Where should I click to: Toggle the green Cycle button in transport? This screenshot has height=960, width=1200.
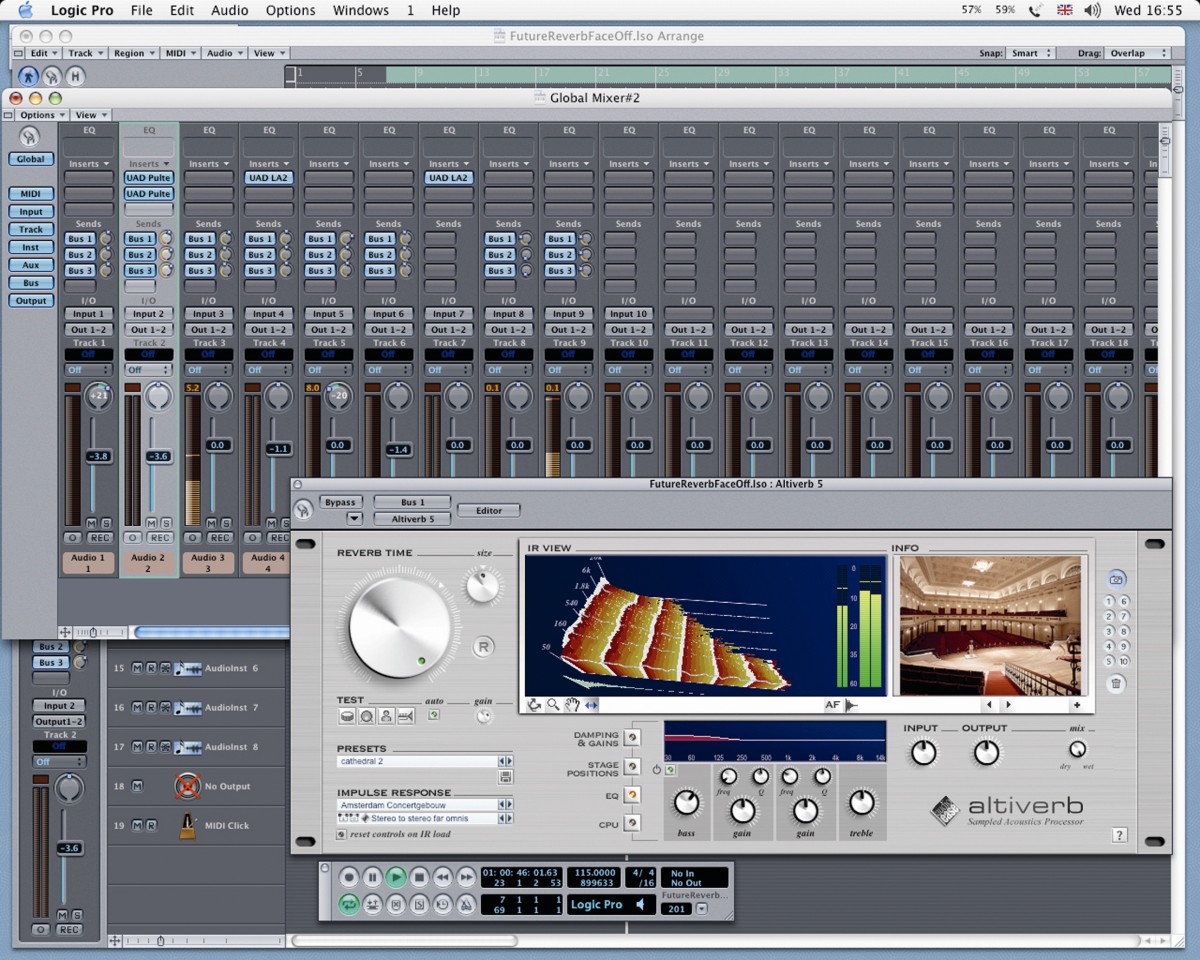point(349,904)
